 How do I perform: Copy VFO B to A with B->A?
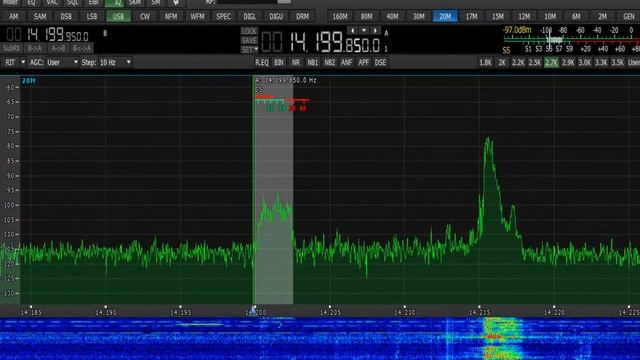[35, 48]
